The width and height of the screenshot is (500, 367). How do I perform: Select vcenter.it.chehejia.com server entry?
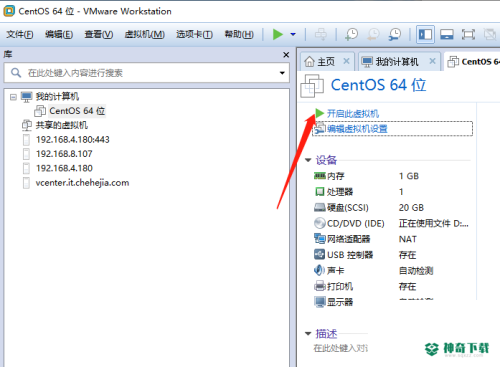pos(82,183)
